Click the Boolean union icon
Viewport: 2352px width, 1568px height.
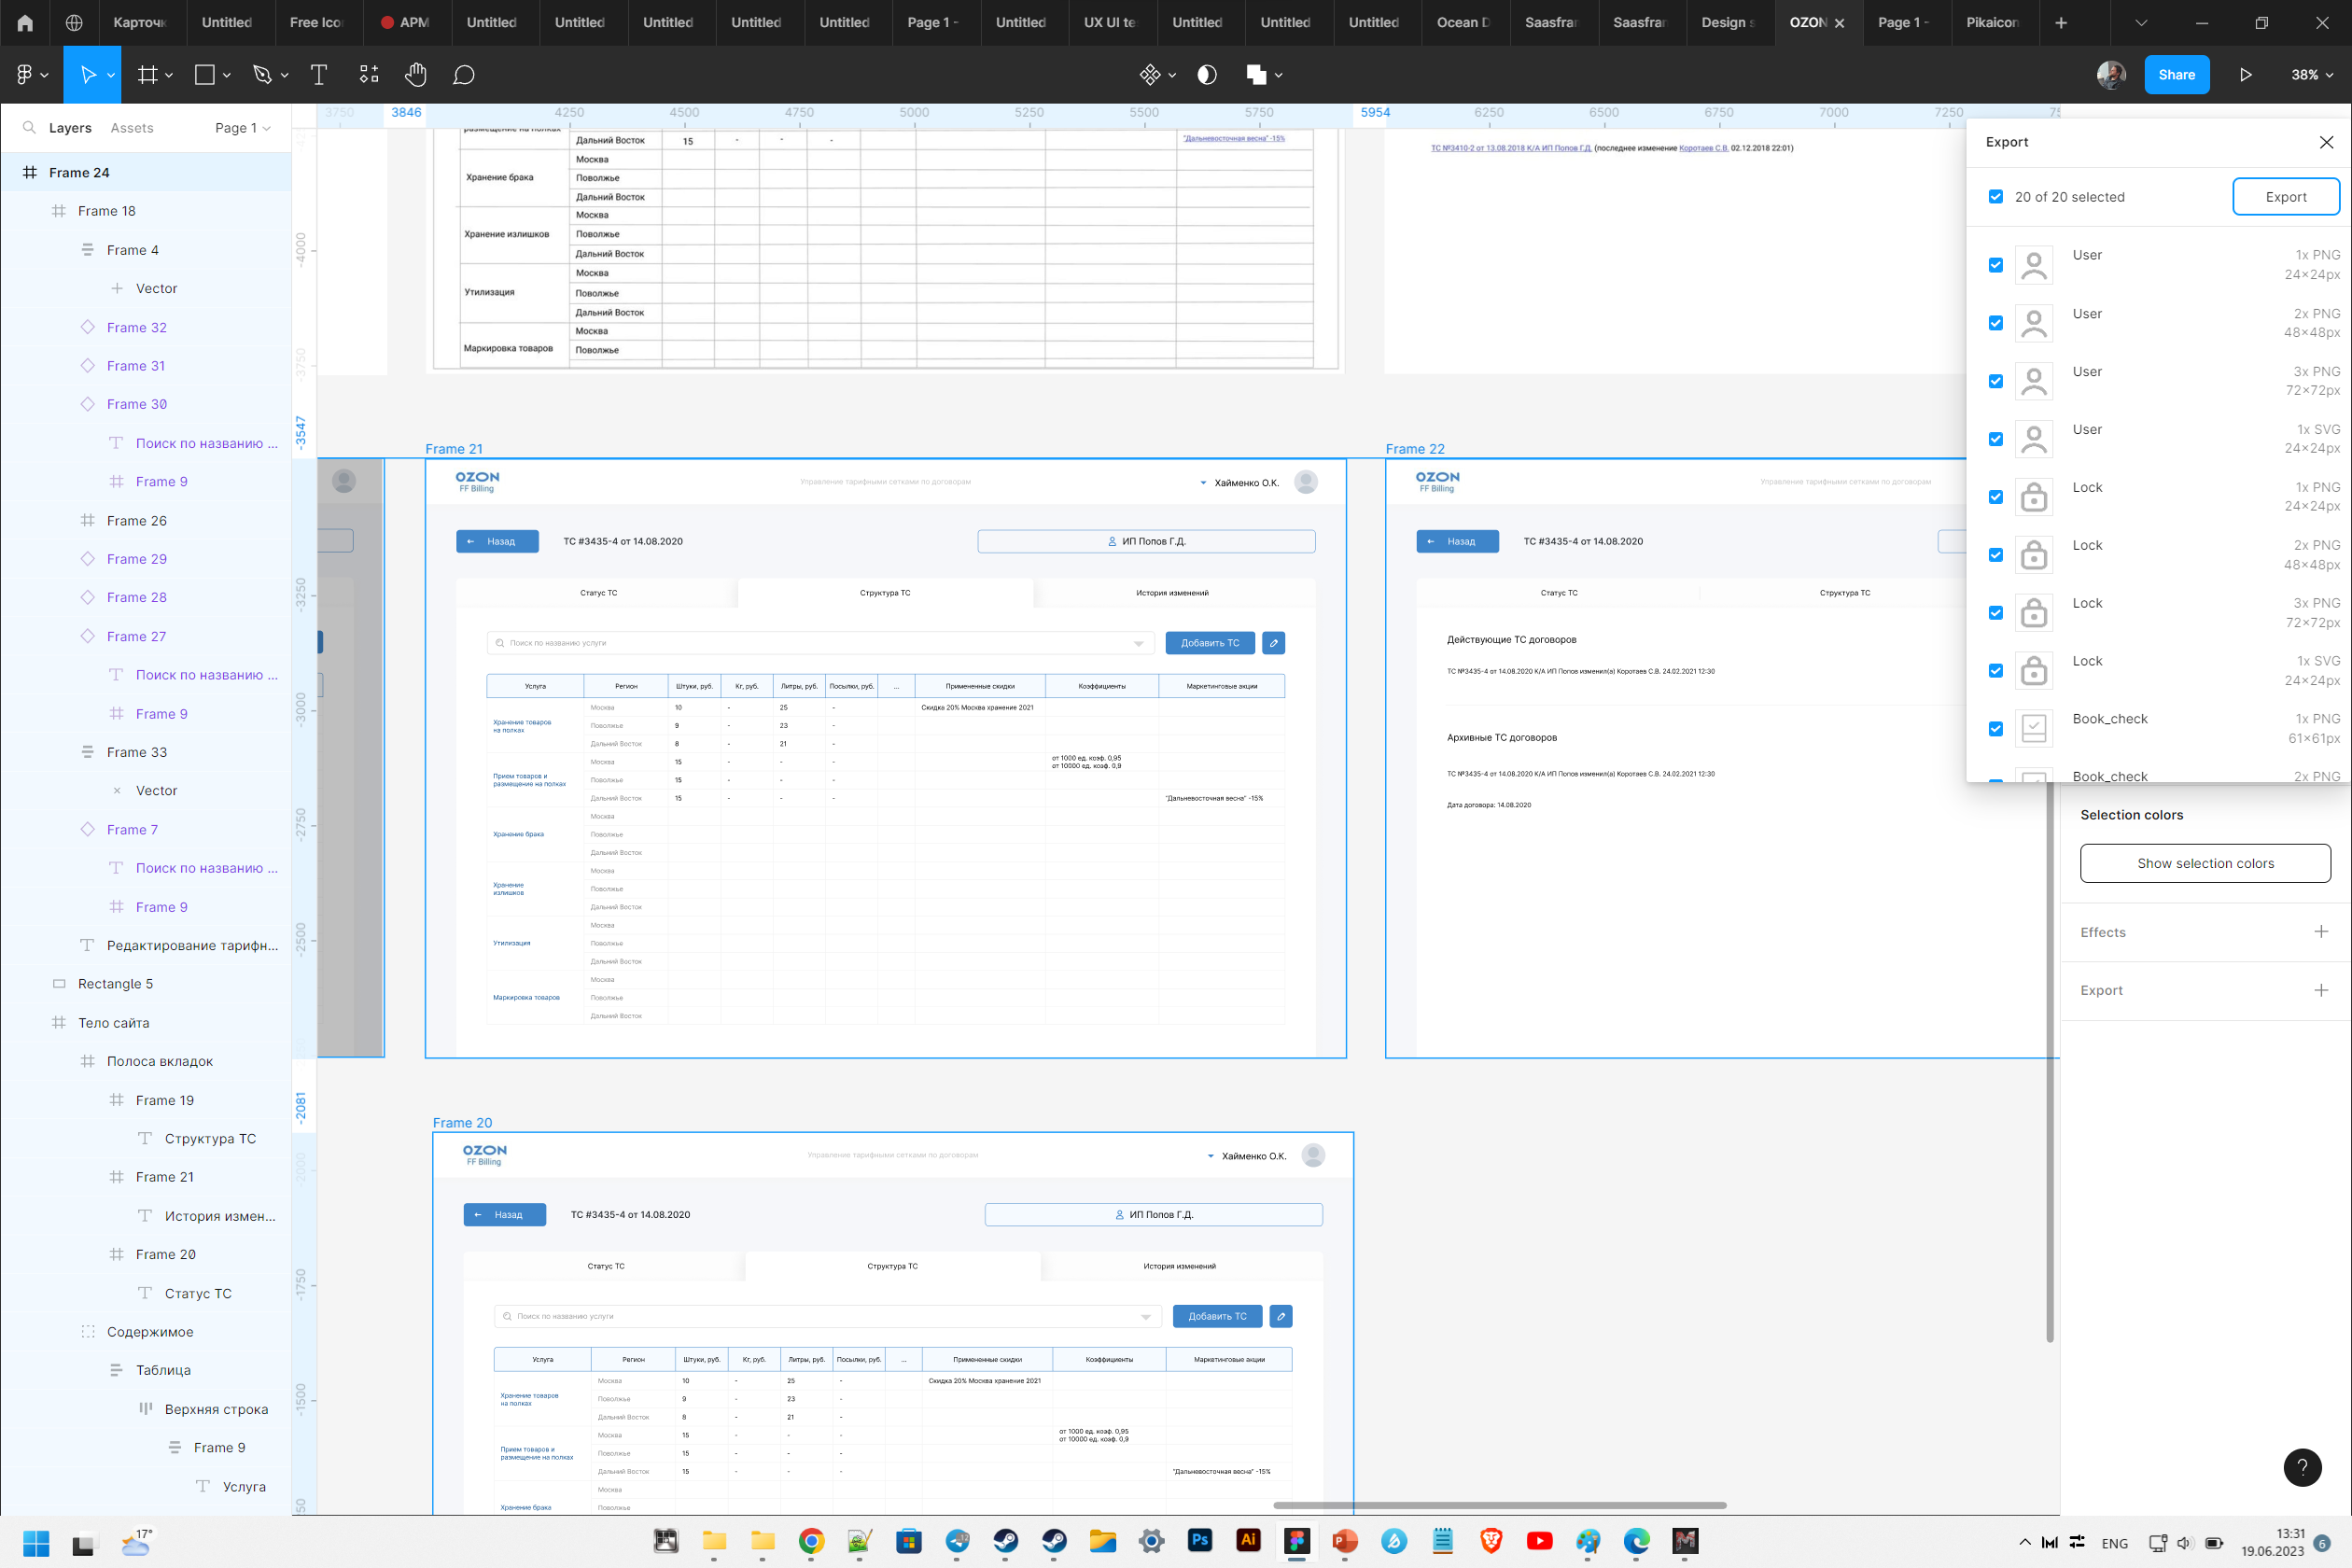click(1257, 75)
